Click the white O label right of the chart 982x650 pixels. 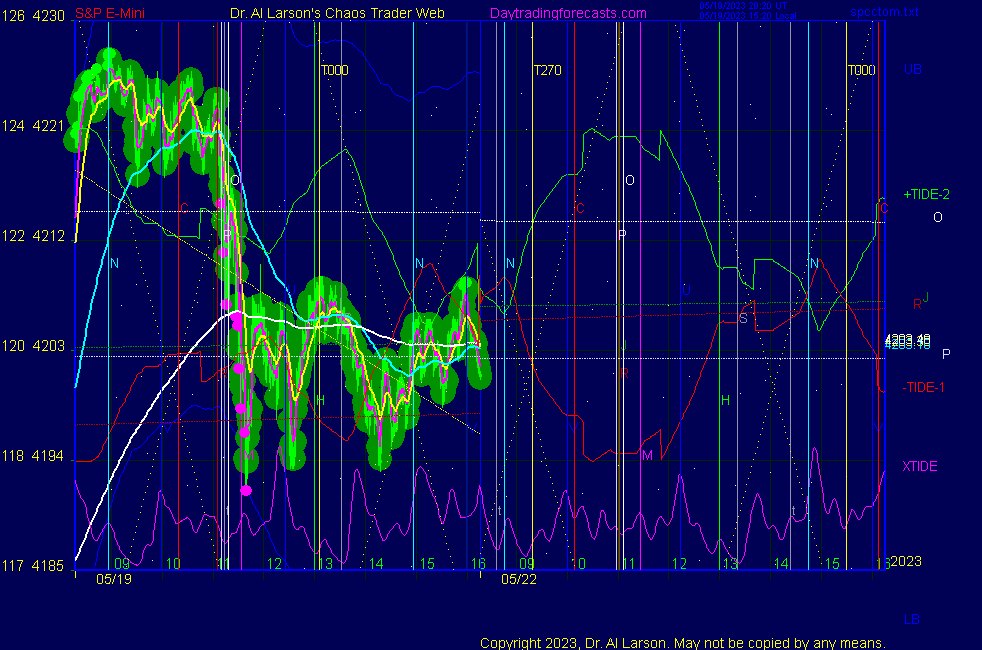click(938, 217)
